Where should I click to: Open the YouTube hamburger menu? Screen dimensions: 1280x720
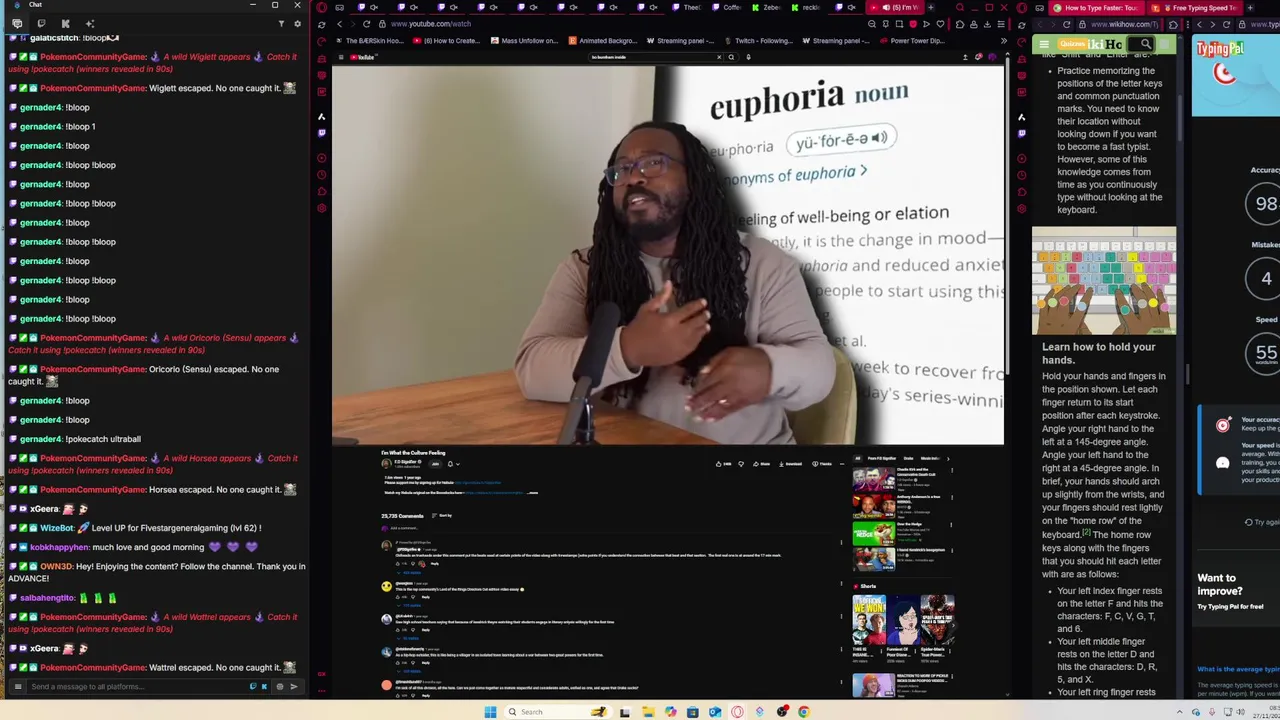341,57
